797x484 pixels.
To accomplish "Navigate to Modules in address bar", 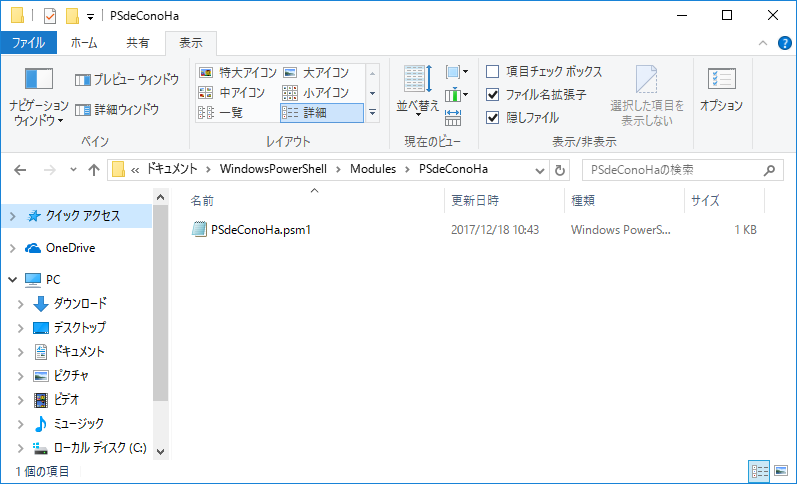I will (x=373, y=169).
